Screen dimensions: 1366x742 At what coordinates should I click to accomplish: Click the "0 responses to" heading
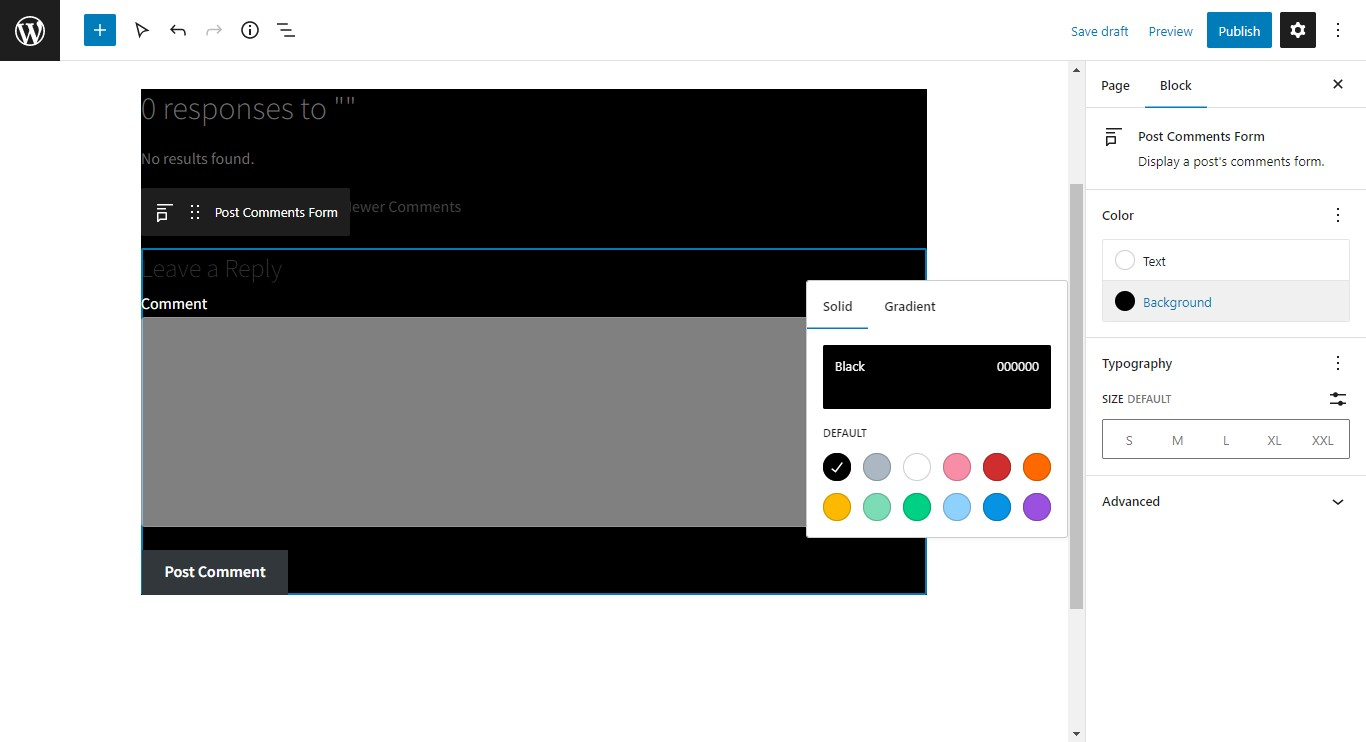(x=249, y=108)
